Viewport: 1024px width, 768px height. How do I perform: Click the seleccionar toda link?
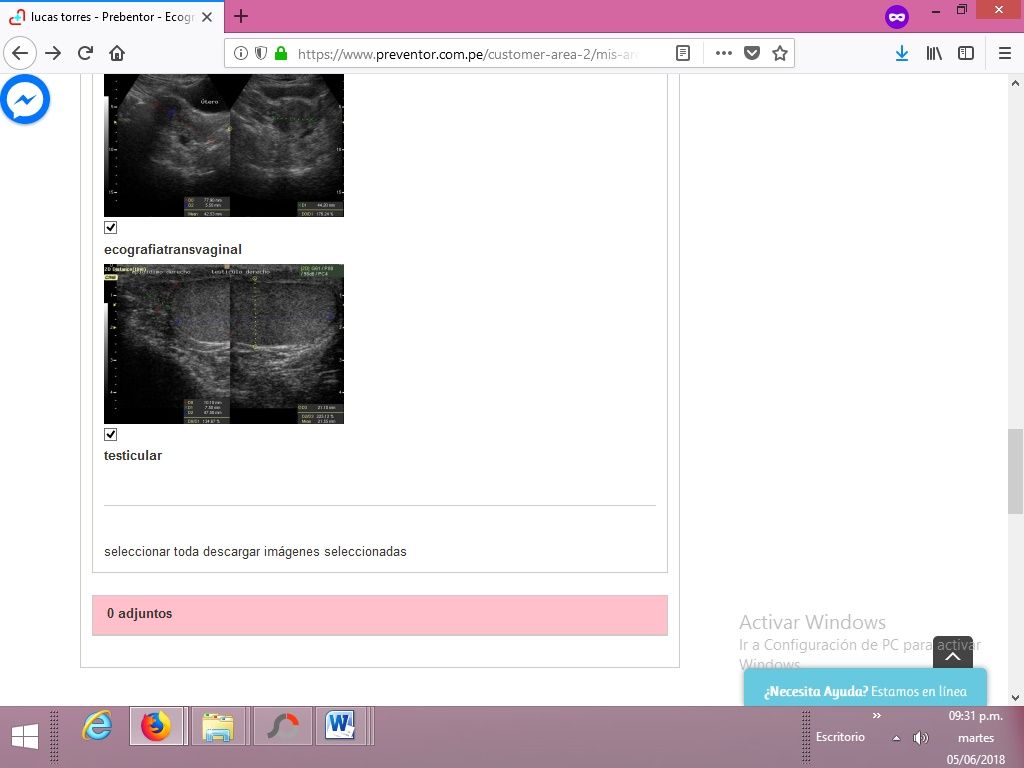[x=152, y=552]
